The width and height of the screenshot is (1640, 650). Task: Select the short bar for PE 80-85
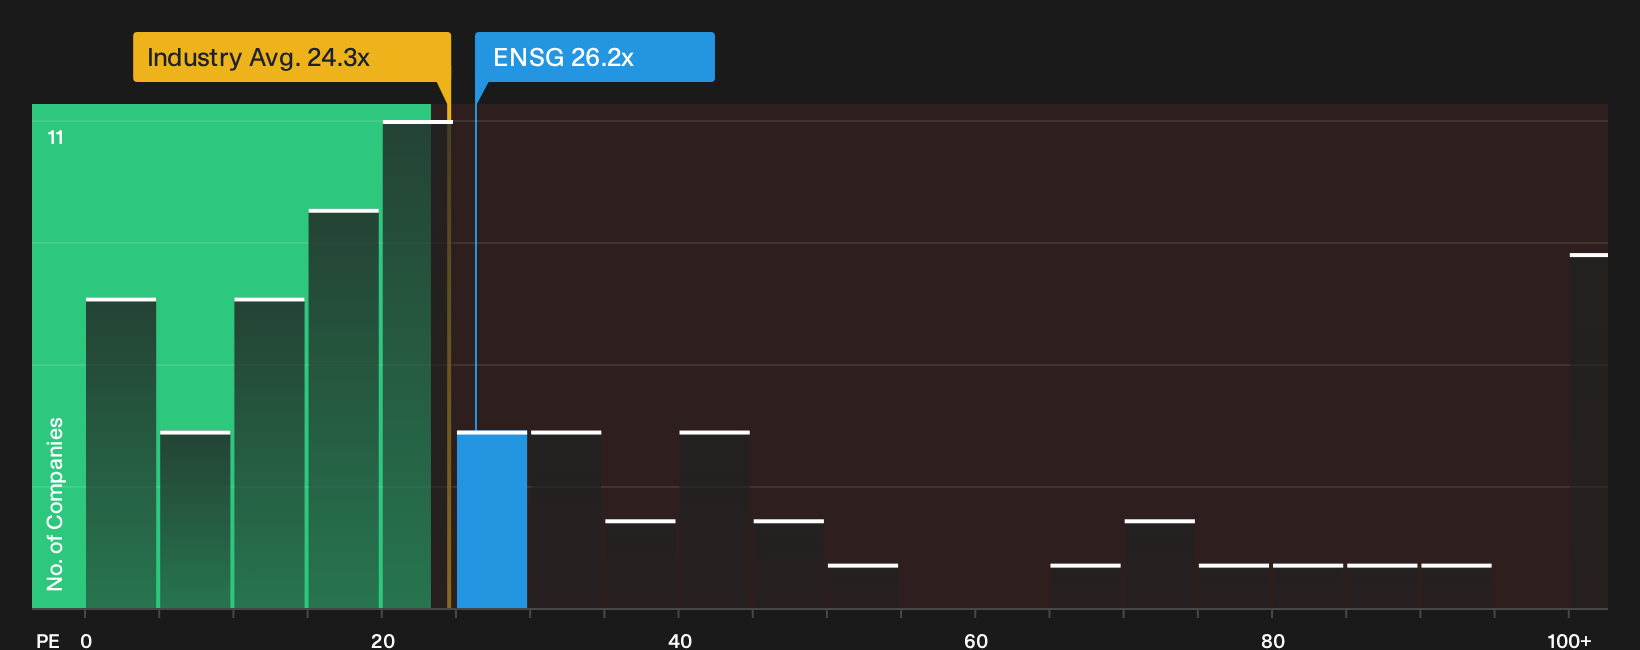(x=1308, y=586)
